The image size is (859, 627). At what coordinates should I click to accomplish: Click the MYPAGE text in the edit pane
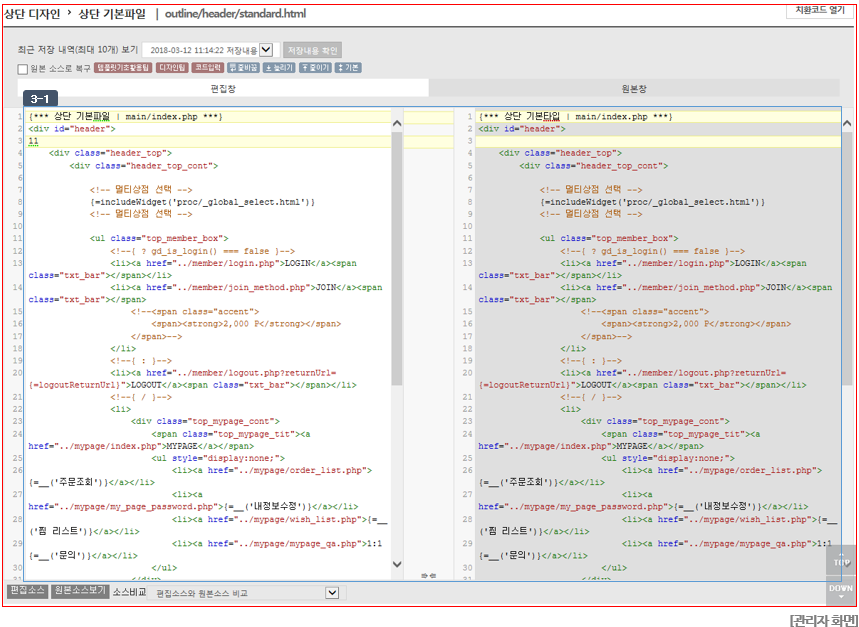(182, 446)
